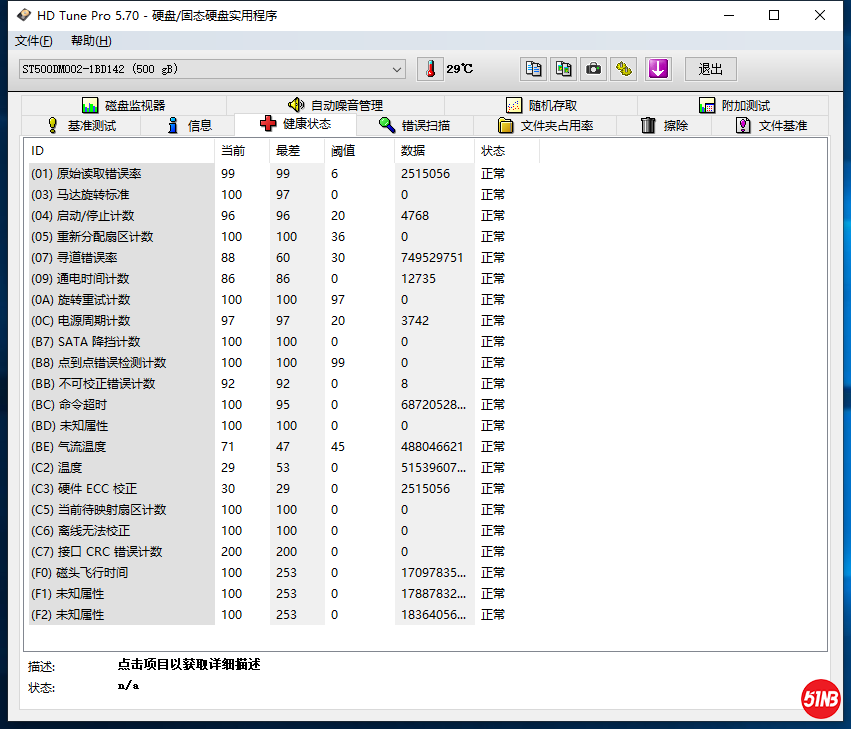Click the 阈值 column header
The height and width of the screenshot is (729, 851).
point(343,151)
